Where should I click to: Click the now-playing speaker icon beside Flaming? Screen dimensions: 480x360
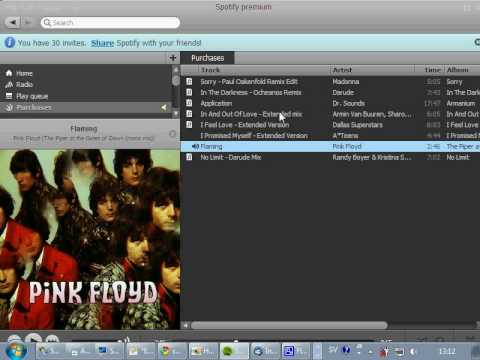(195, 146)
